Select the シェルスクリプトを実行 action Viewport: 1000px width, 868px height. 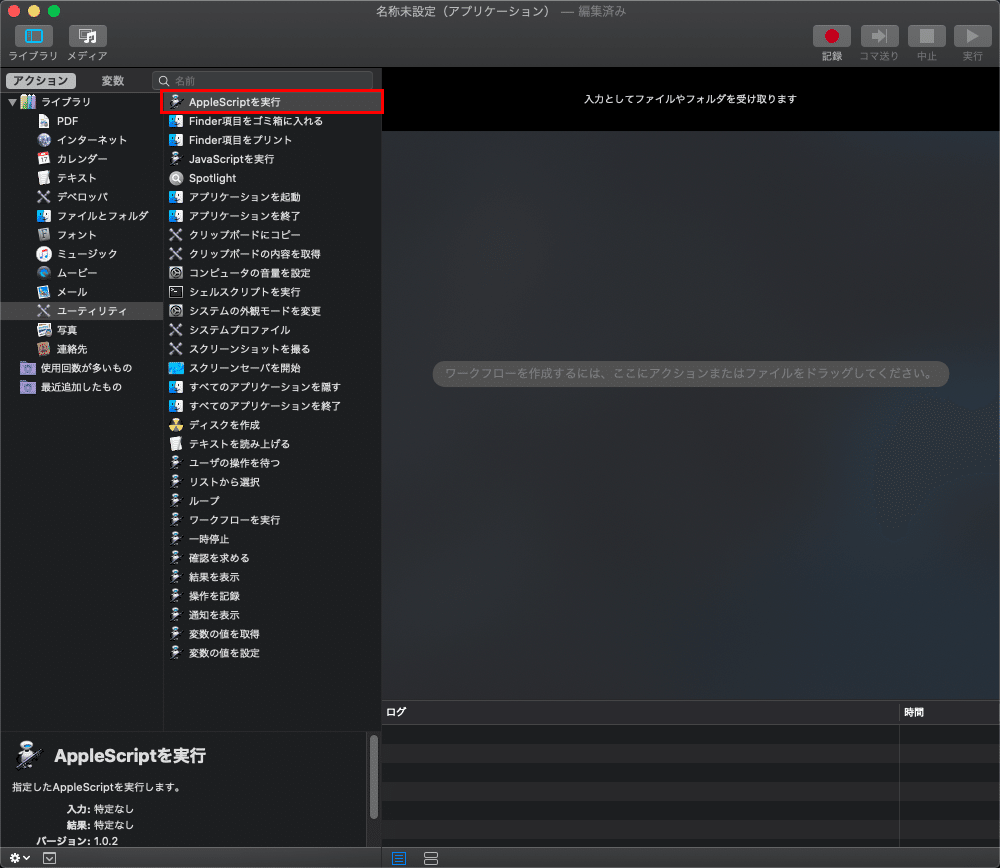coord(272,292)
